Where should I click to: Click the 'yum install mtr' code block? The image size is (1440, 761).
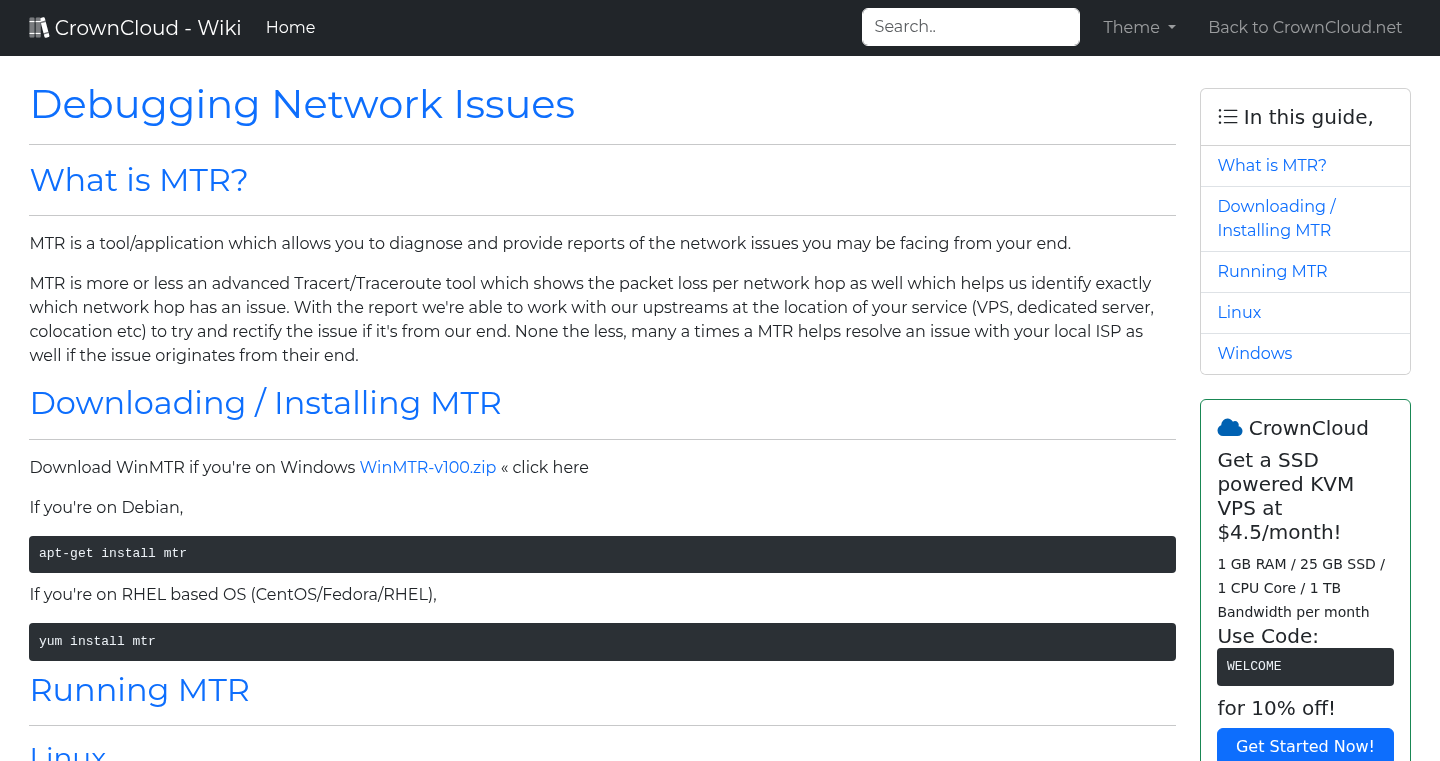[x=602, y=641]
